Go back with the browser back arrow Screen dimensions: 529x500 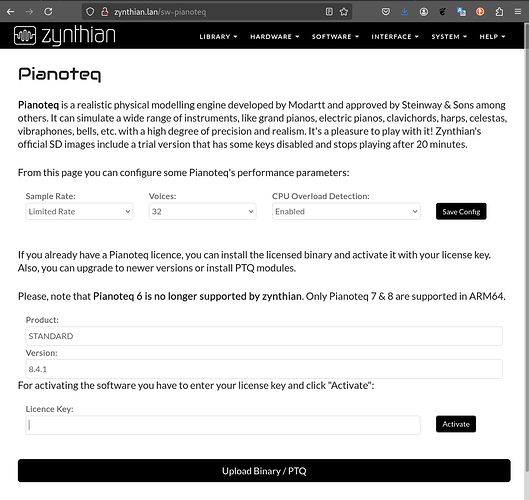[10, 12]
